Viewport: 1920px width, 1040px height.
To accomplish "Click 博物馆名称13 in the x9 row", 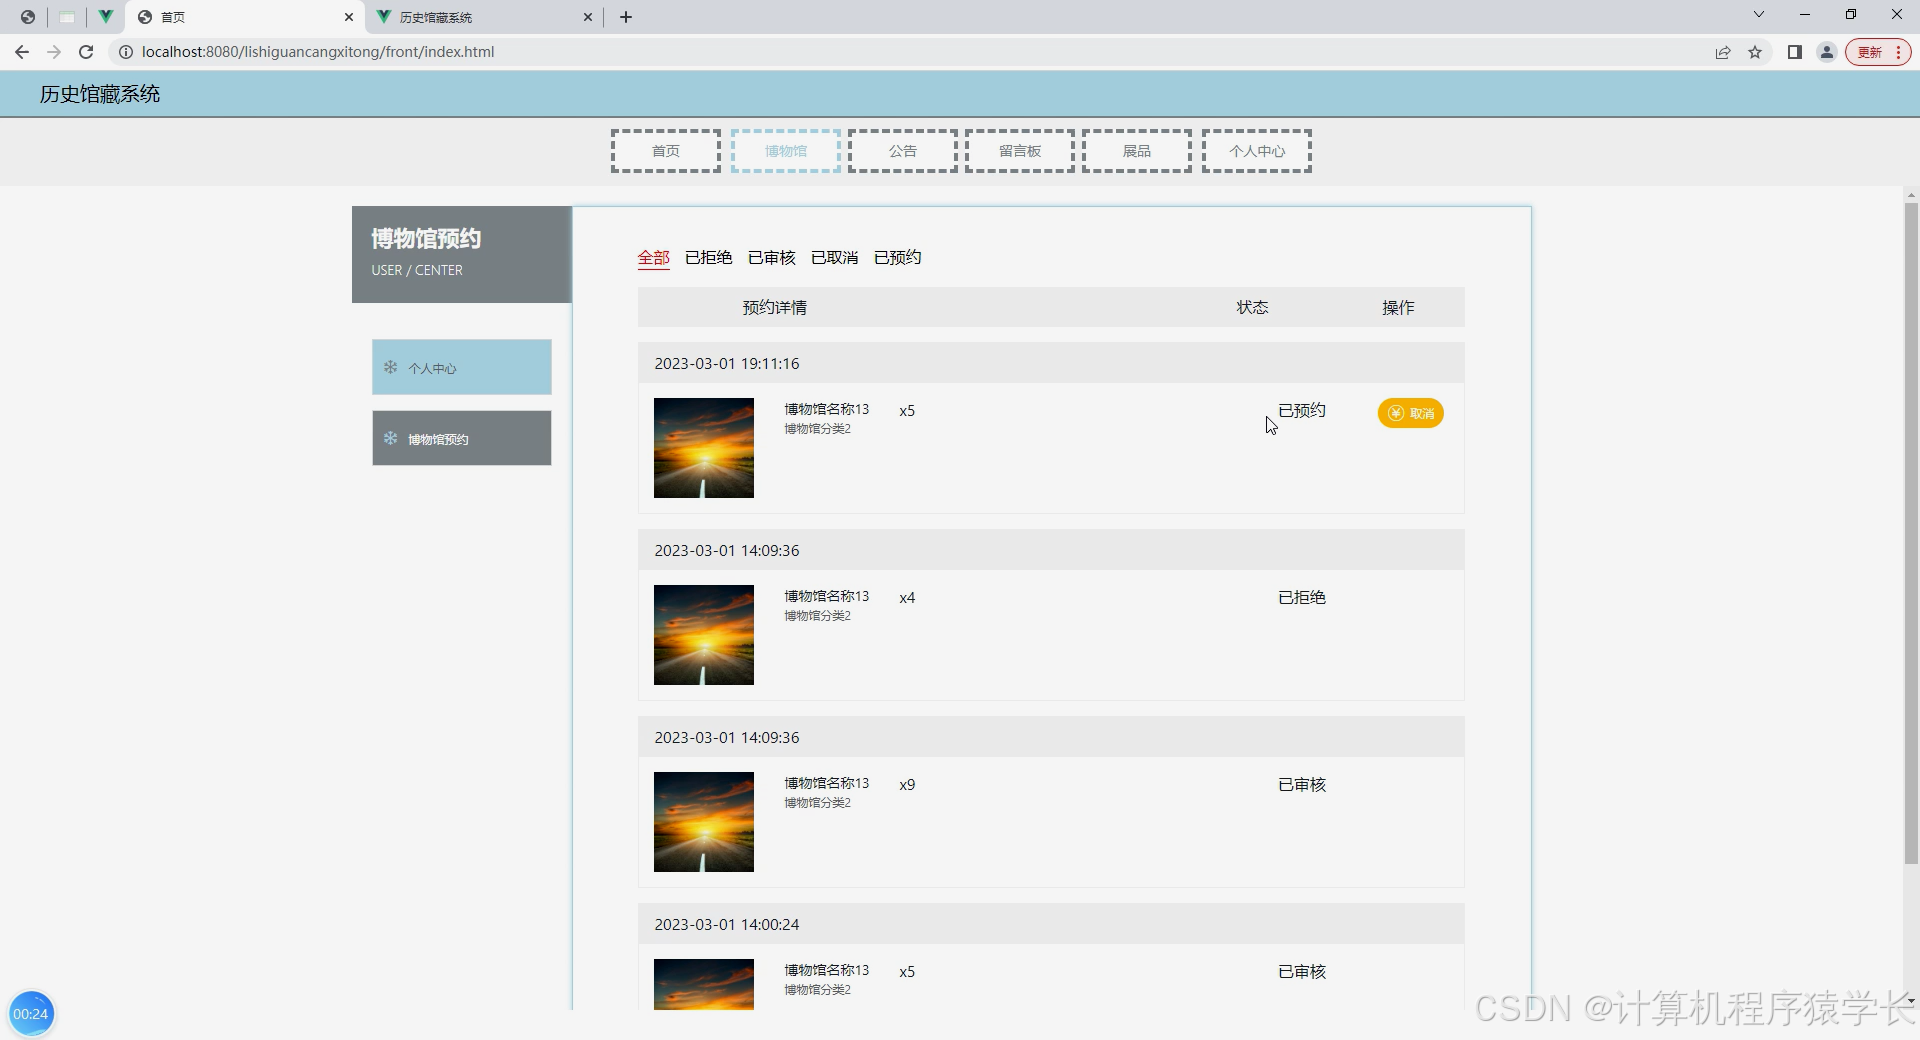I will 827,783.
